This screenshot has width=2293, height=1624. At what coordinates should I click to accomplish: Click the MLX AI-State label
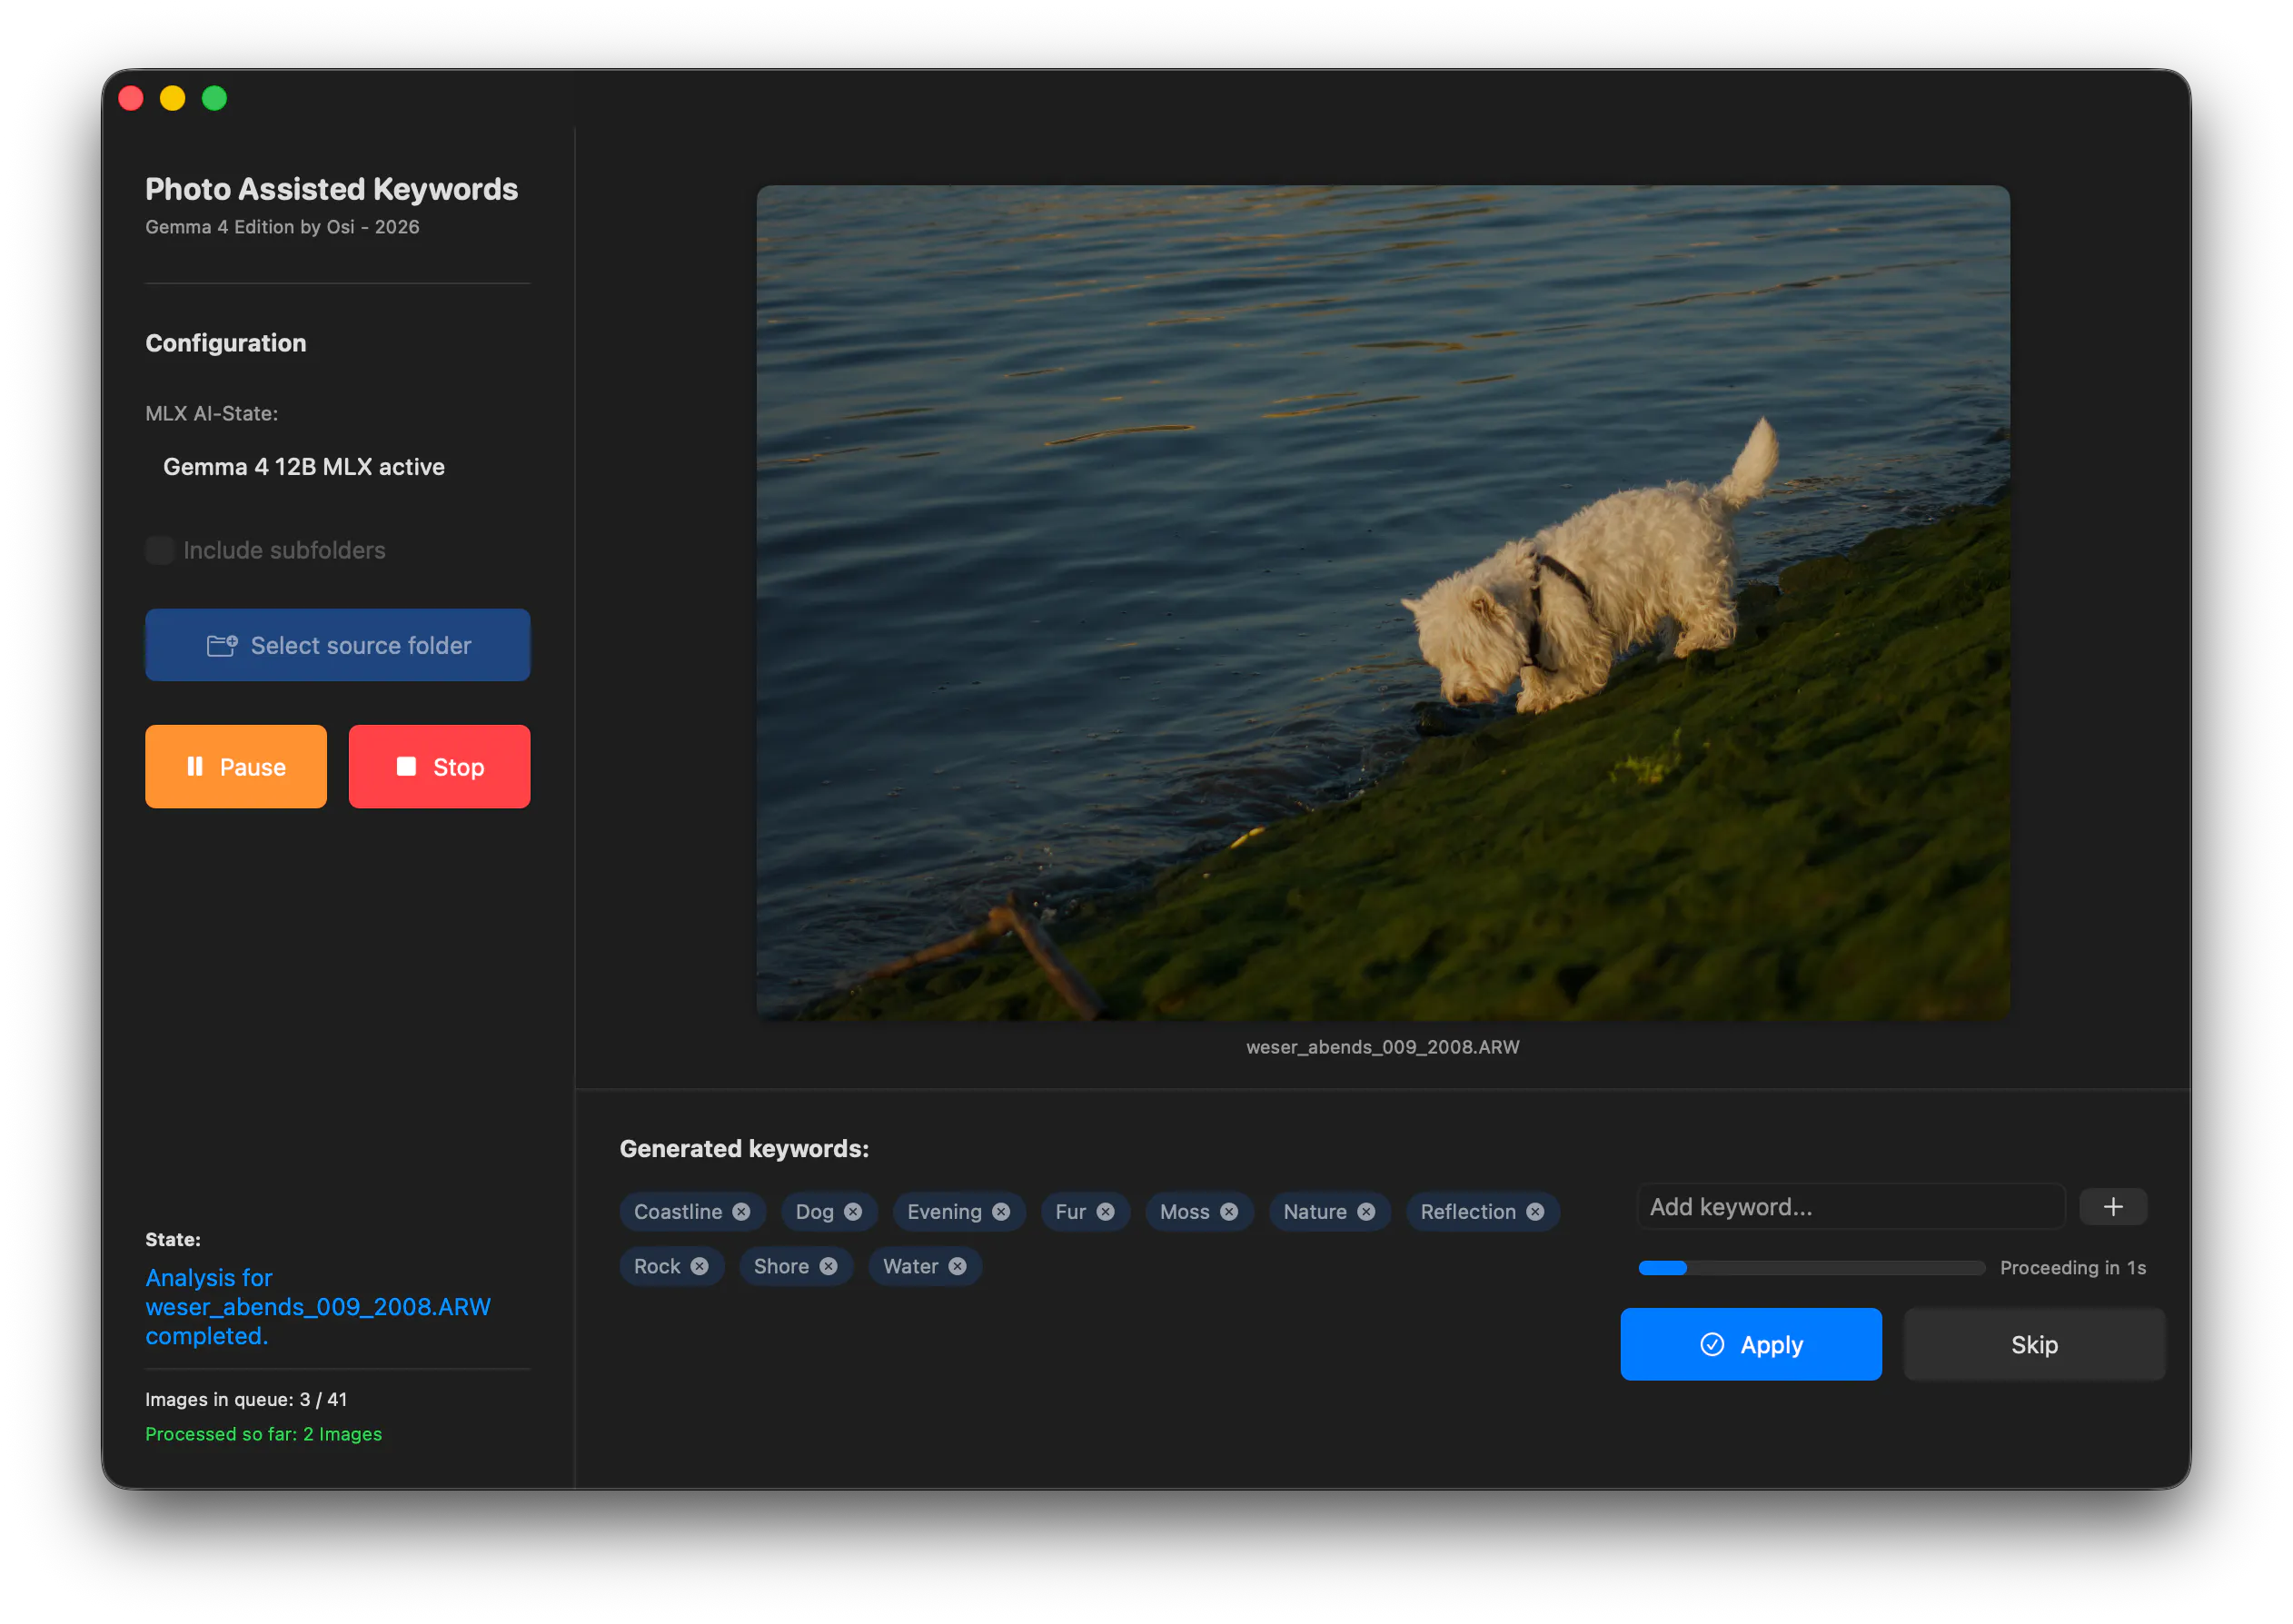click(212, 413)
